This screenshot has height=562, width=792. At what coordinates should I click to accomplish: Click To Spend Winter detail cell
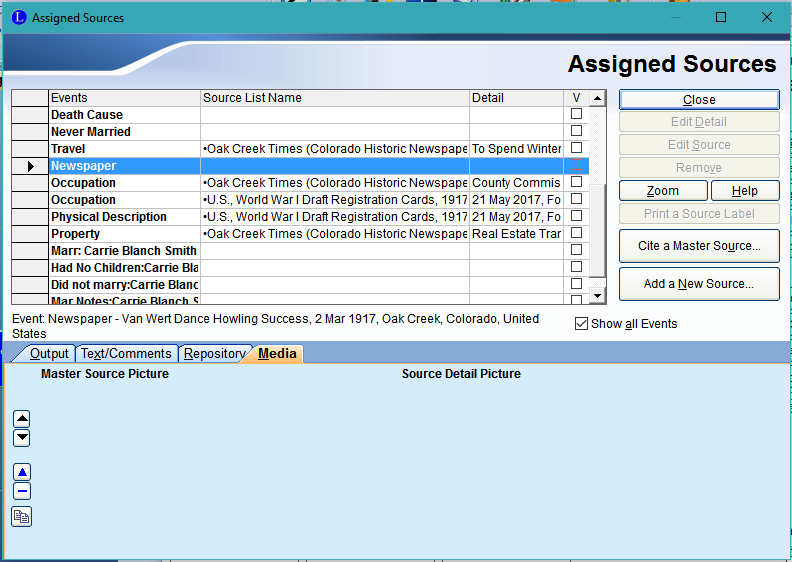(x=516, y=149)
